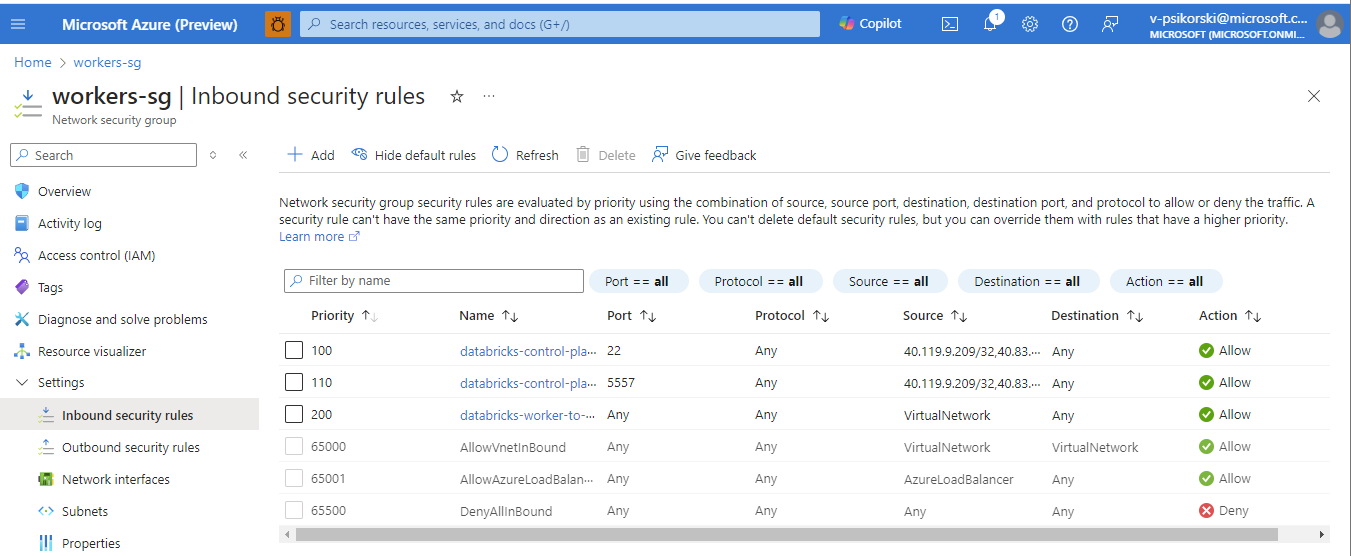Click the top search resources bar

point(560,24)
